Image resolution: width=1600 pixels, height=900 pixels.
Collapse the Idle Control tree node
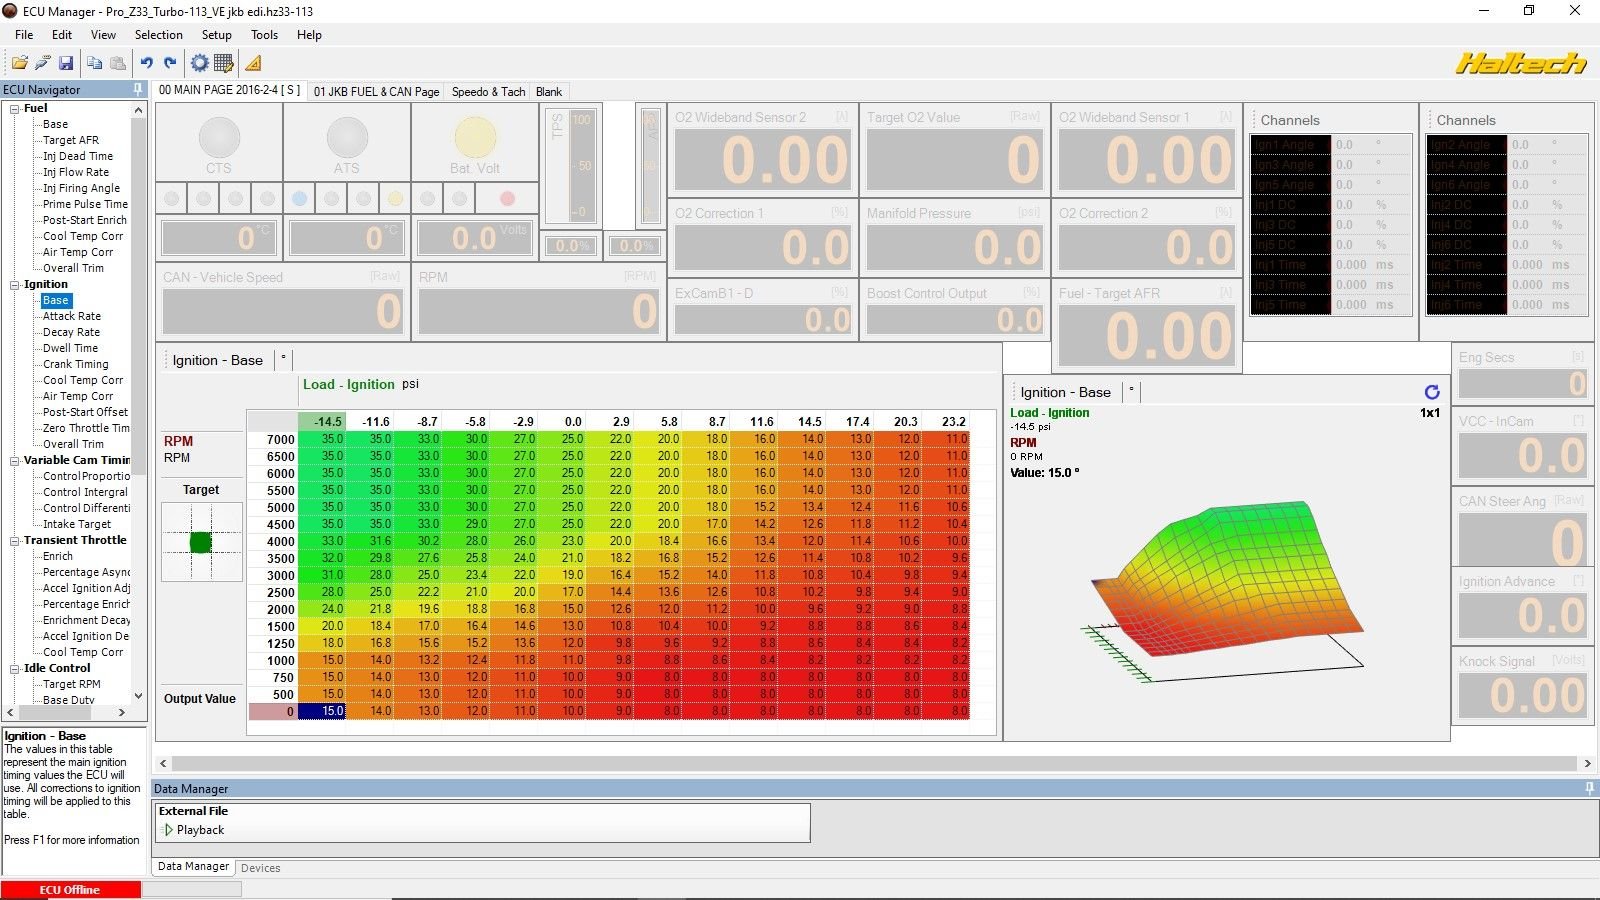point(15,669)
